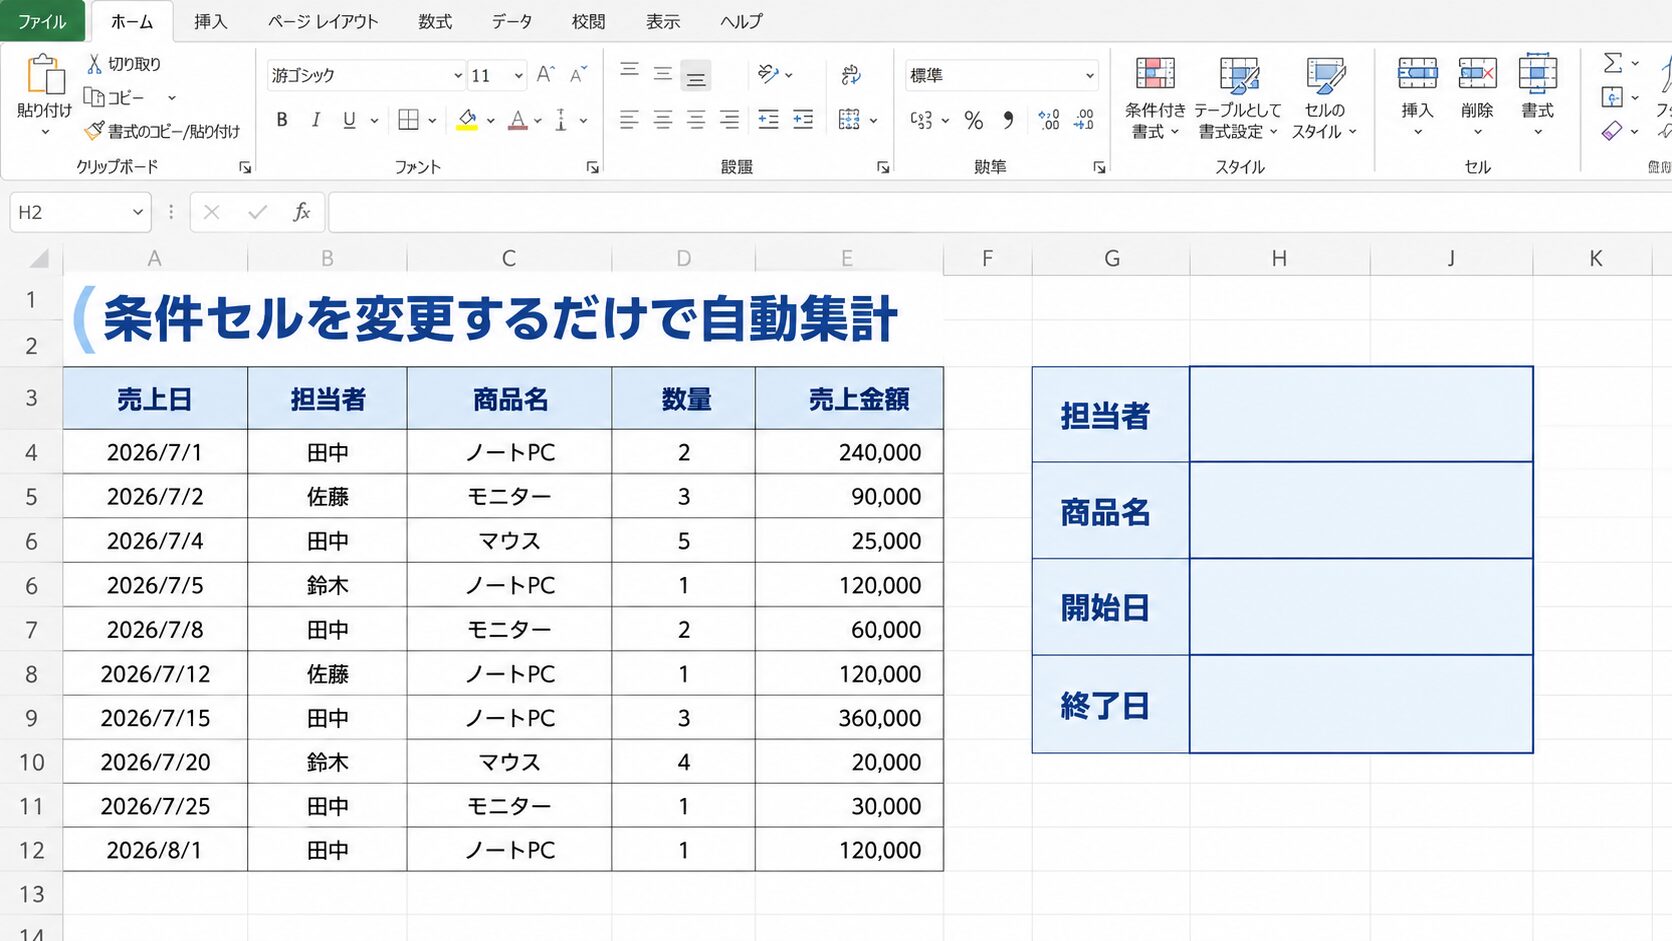Open the font size dropdown
The width and height of the screenshot is (1672, 941).
pos(519,75)
